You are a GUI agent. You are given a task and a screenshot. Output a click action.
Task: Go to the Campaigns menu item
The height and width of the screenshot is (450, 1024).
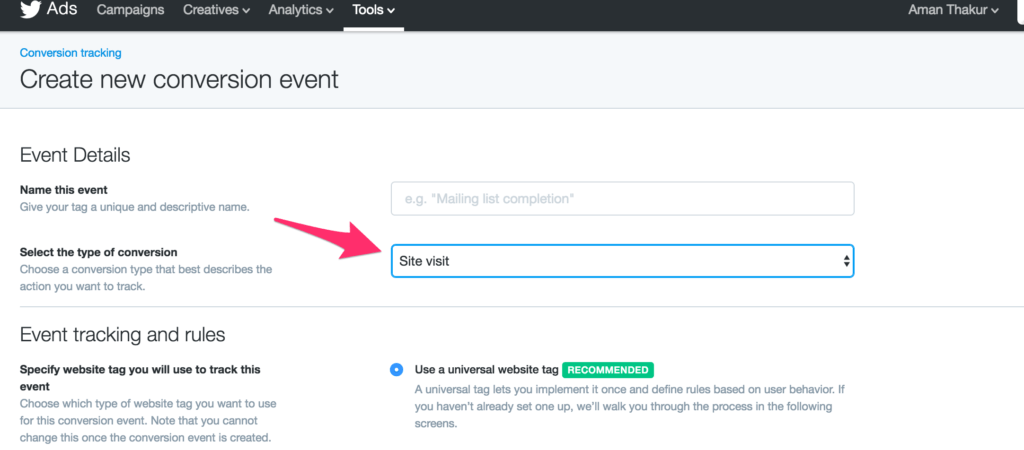[x=131, y=10]
